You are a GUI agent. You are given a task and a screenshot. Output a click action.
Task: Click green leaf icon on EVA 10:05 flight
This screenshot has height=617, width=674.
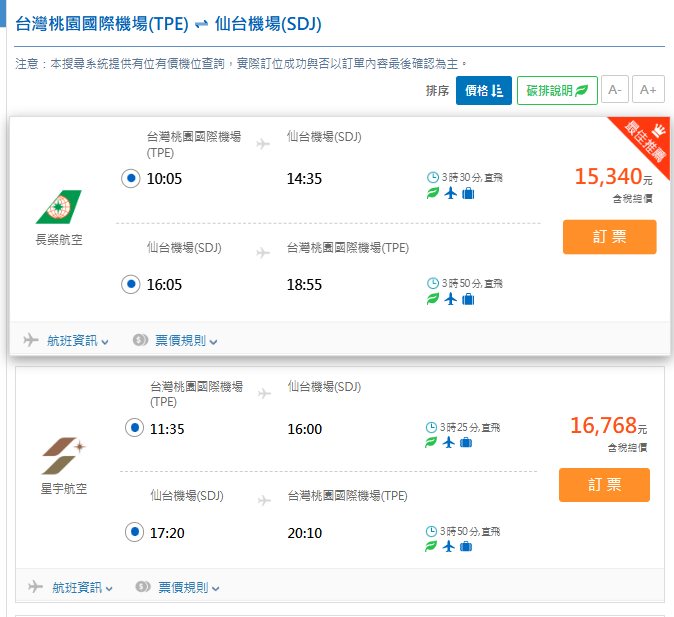pyautogui.click(x=432, y=193)
